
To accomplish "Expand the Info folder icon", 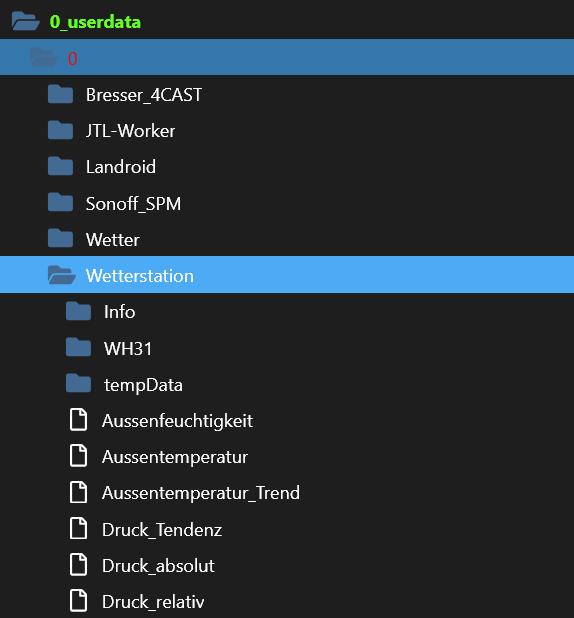I will point(78,311).
